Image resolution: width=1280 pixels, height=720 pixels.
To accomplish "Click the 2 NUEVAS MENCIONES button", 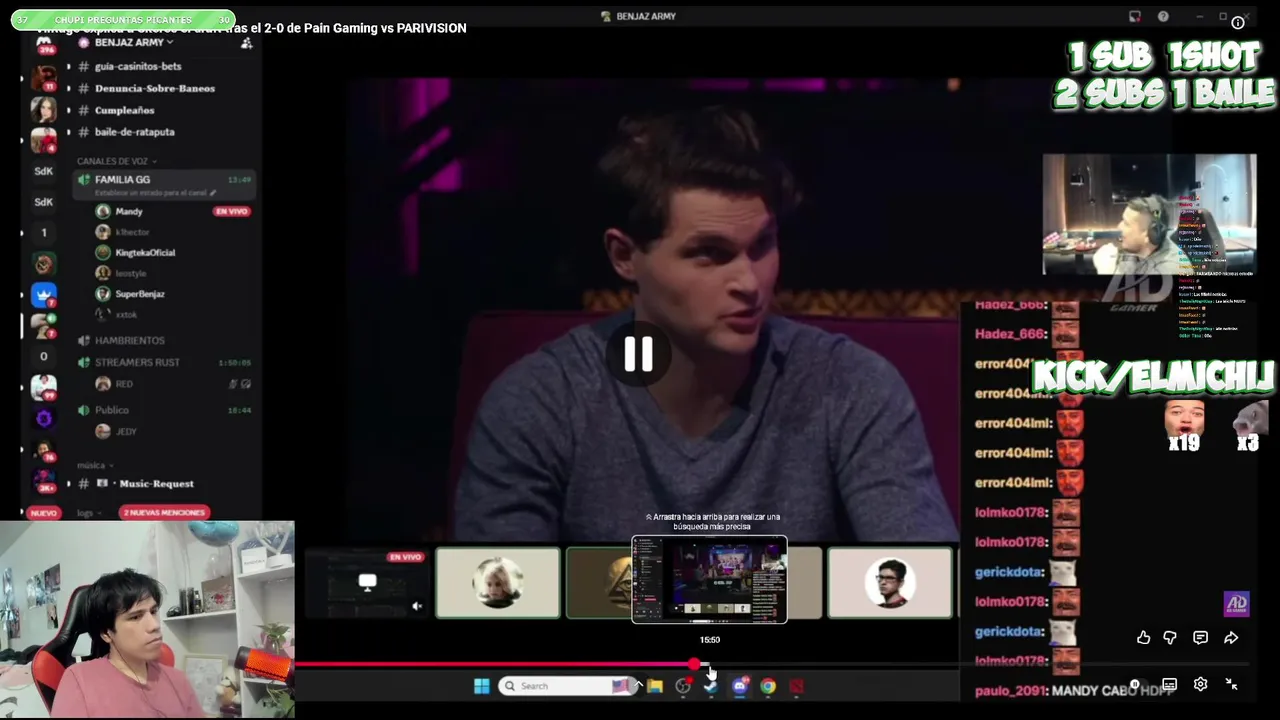I will [x=164, y=513].
